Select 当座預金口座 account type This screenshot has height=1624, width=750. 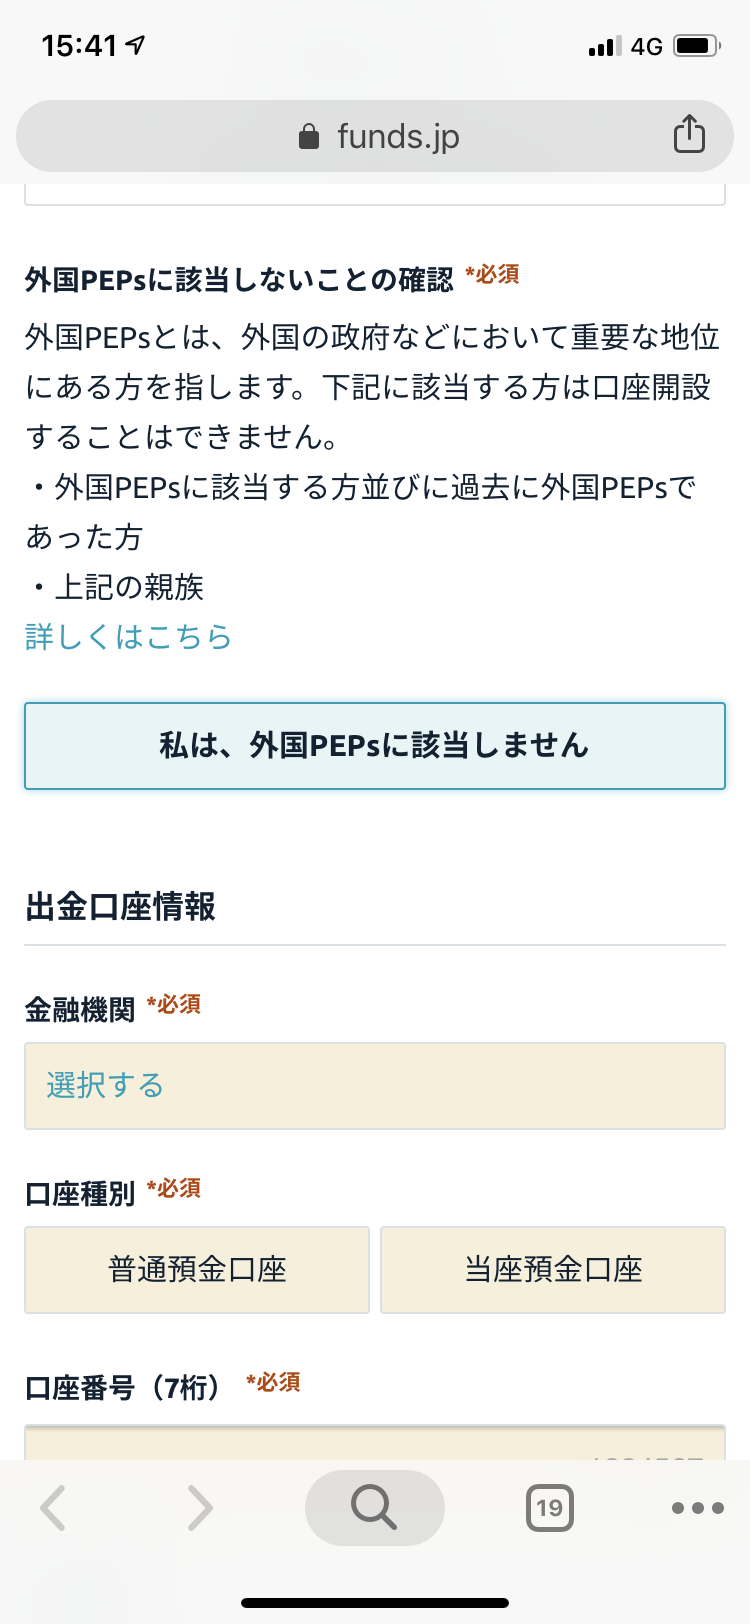tap(553, 1270)
